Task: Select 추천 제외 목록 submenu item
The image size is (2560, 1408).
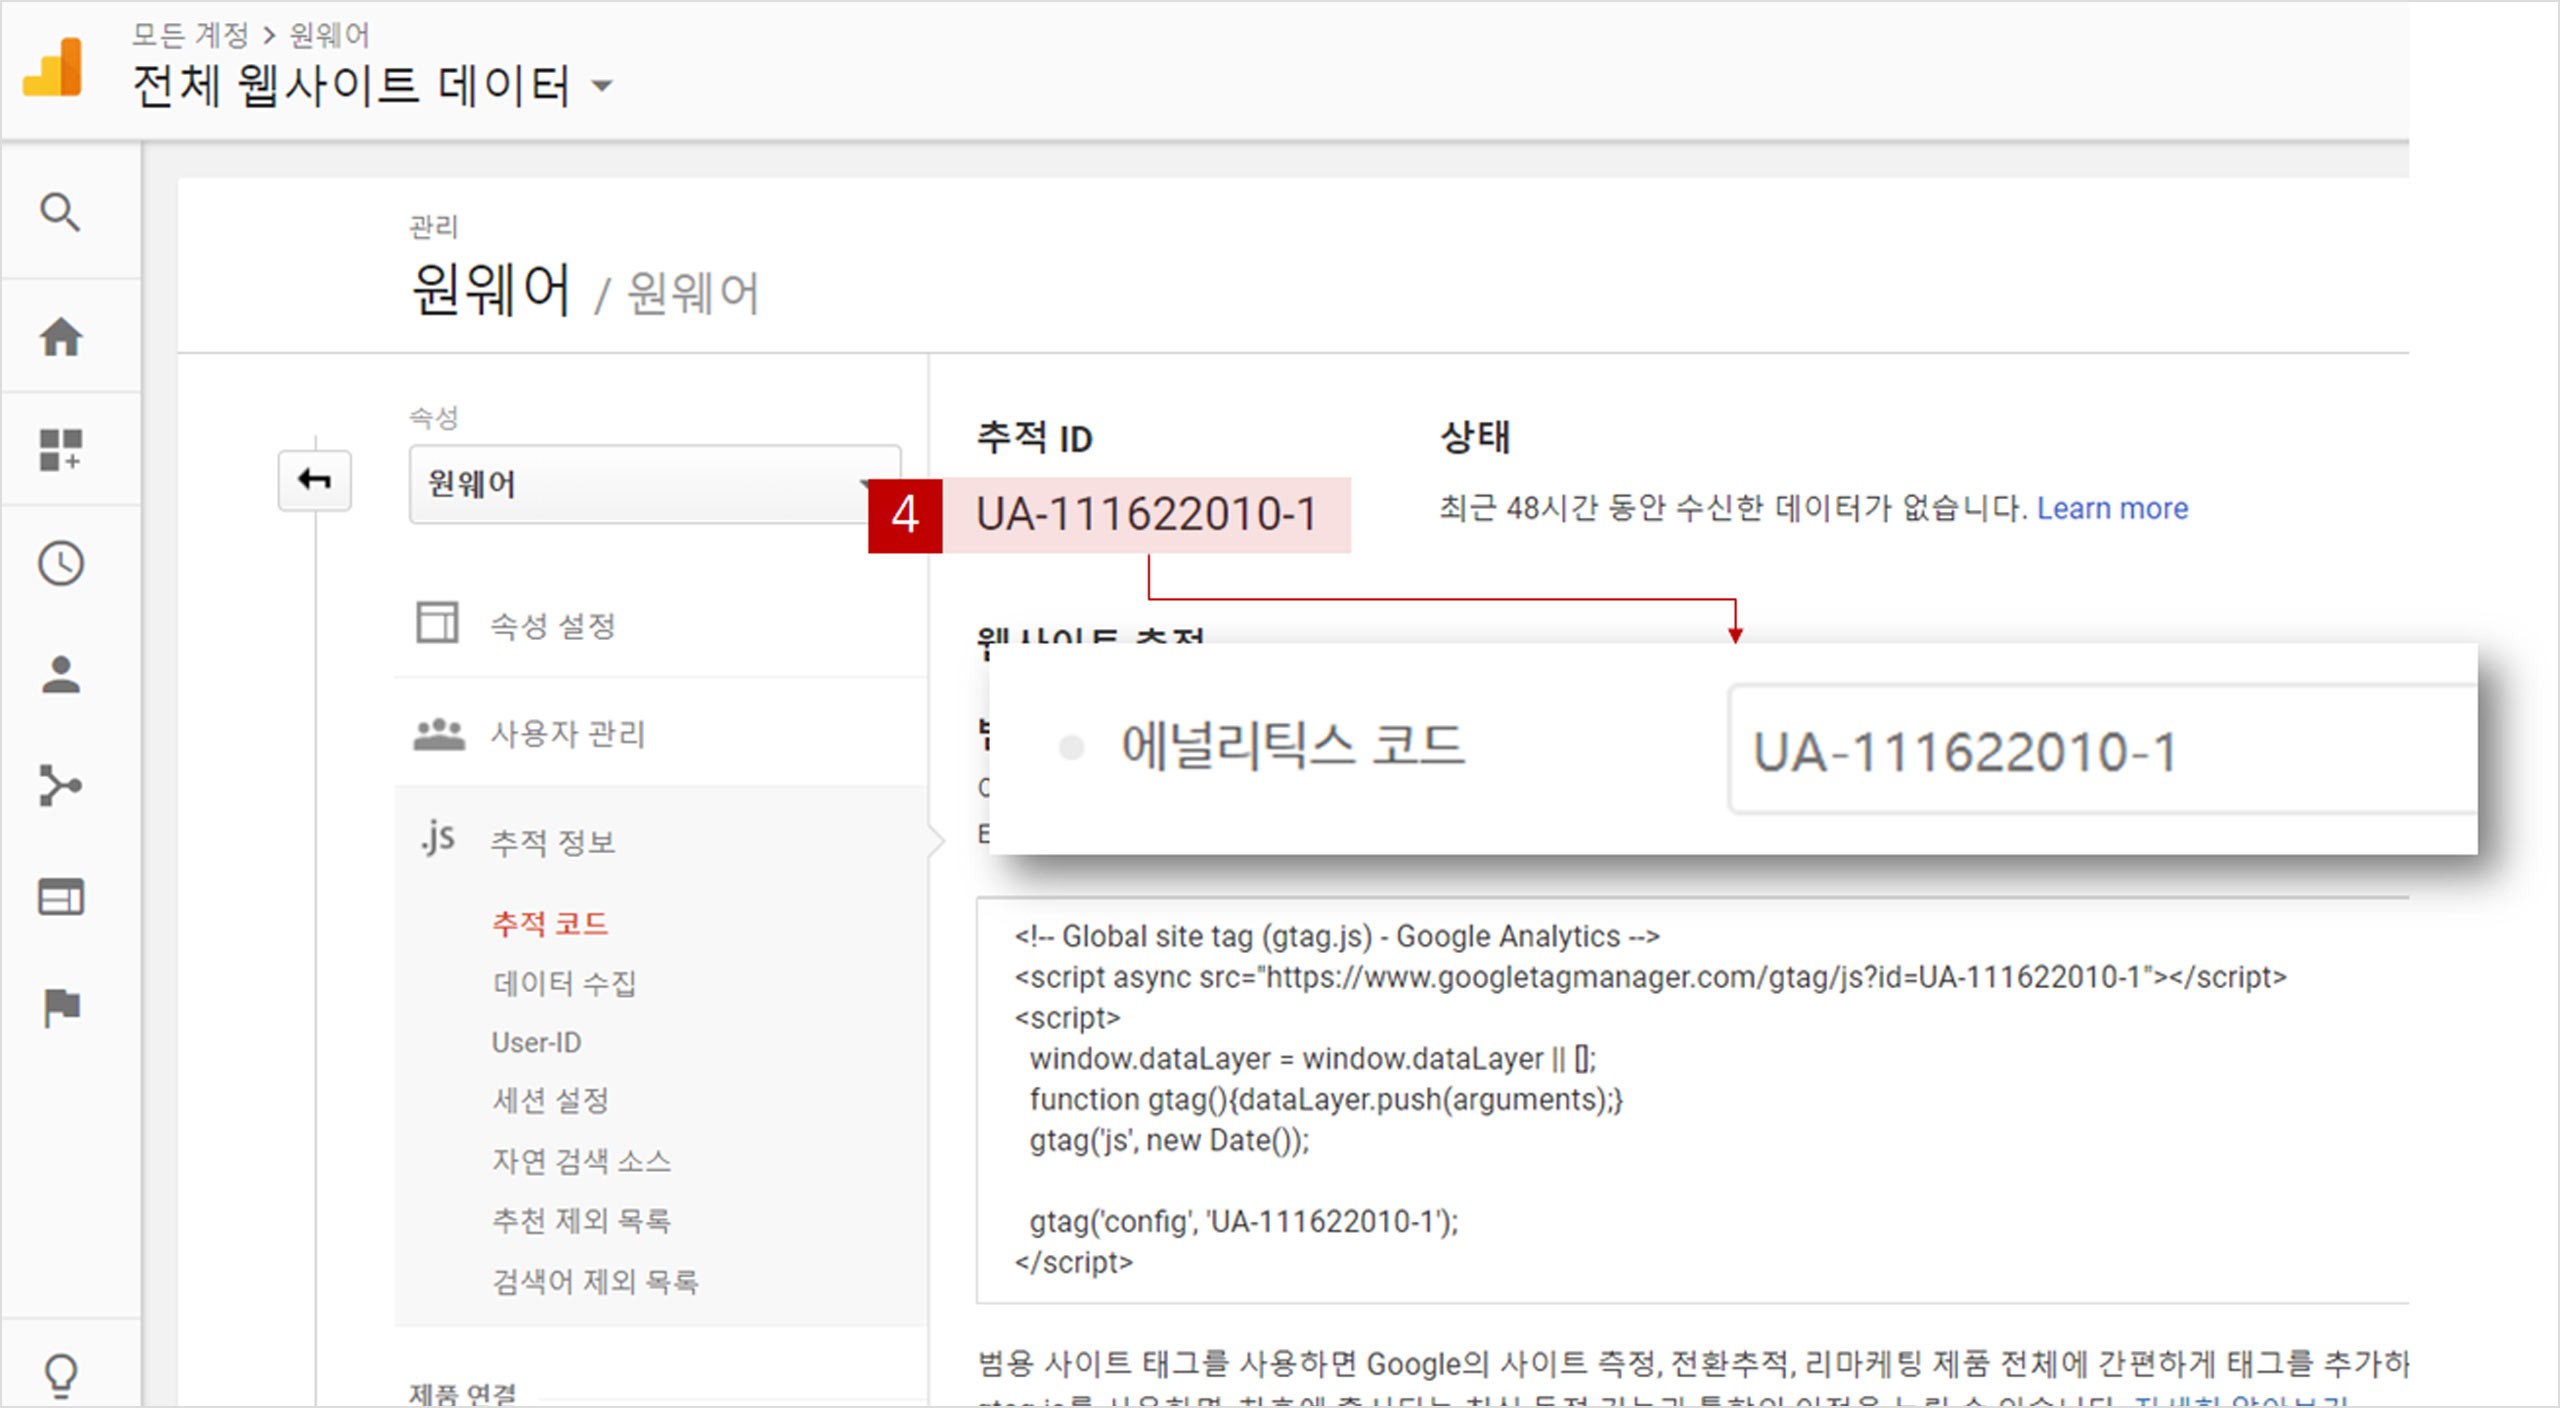Action: pos(581,1220)
